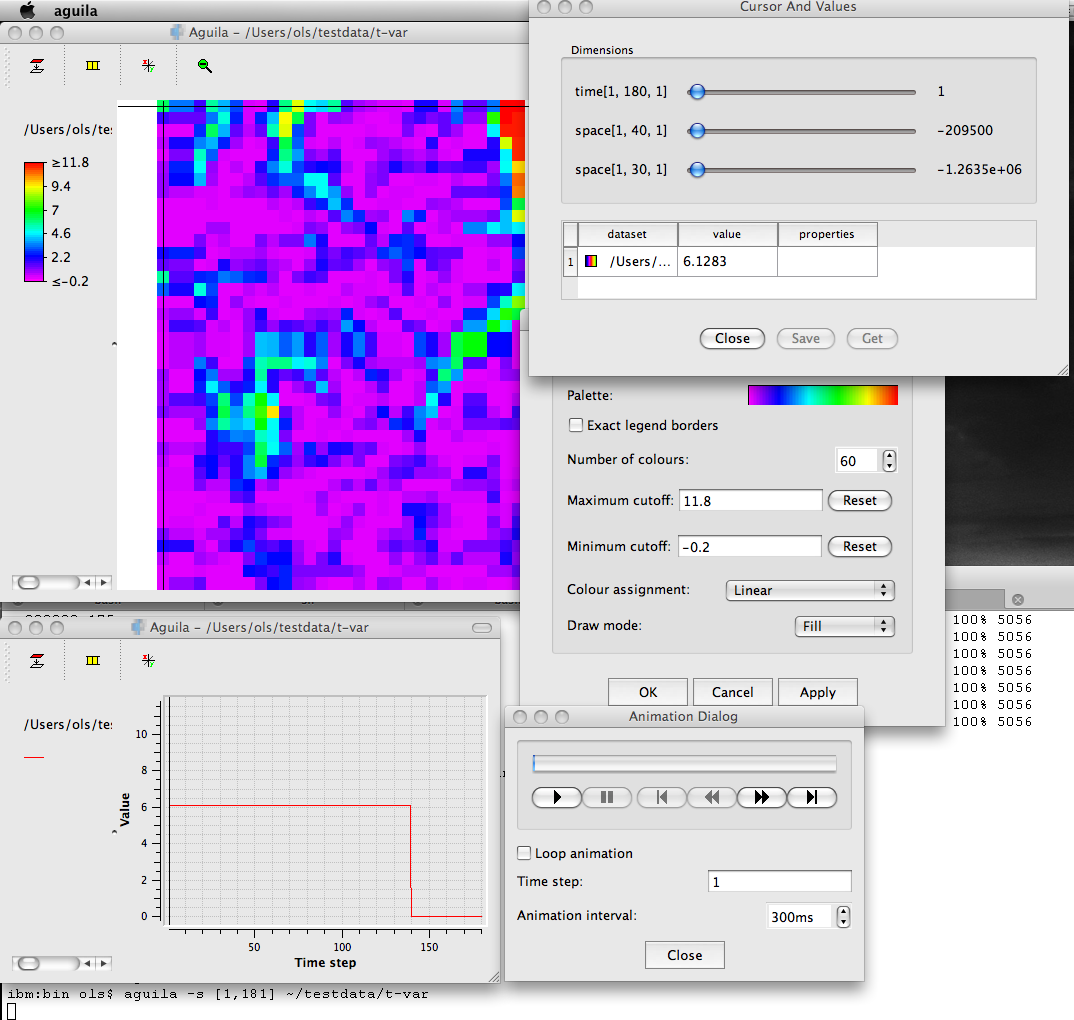The width and height of the screenshot is (1074, 1020).
Task: Click the Animation interval stepper arrows
Action: click(x=843, y=917)
